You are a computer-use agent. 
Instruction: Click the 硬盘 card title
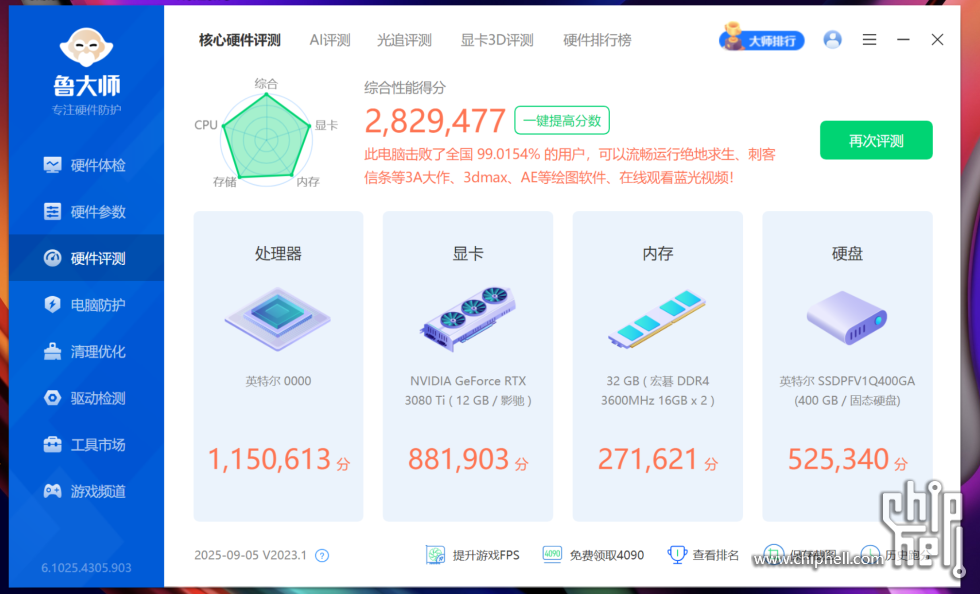[847, 253]
